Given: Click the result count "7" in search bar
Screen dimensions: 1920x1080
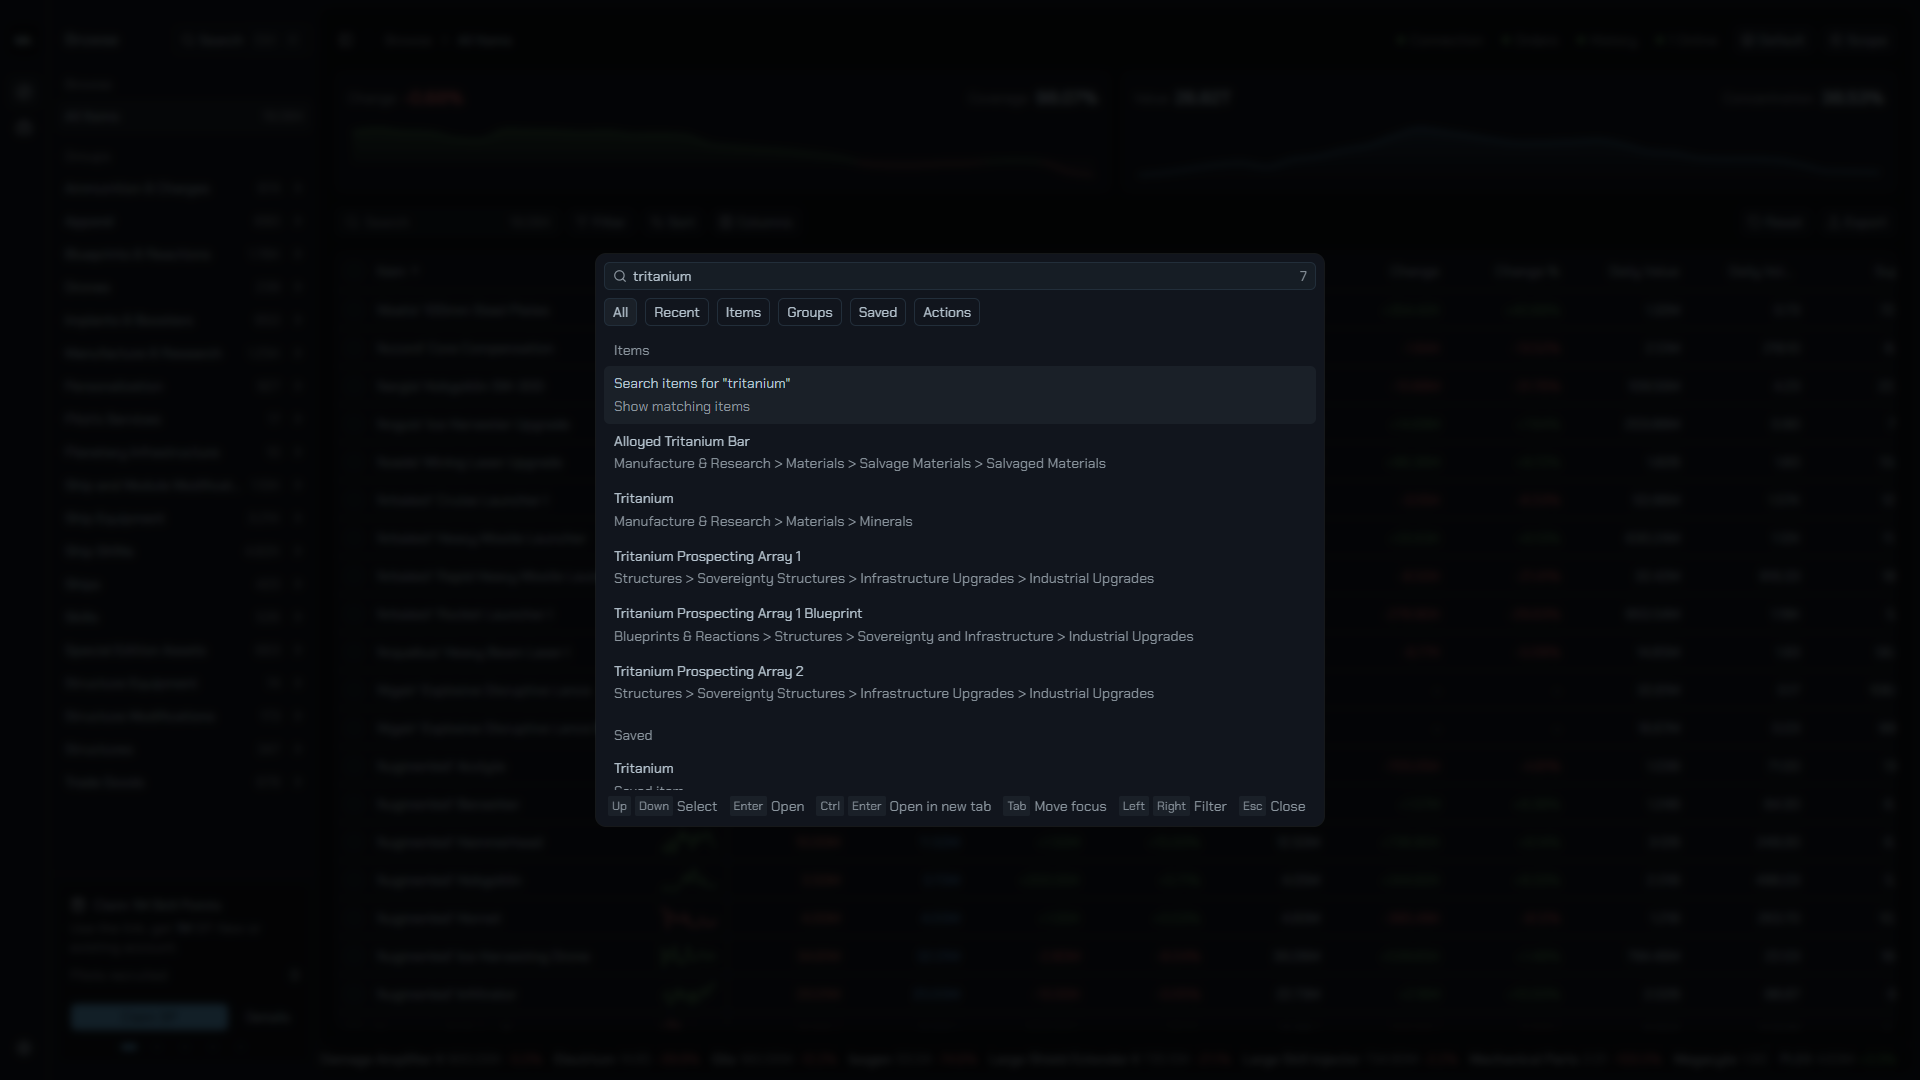Looking at the screenshot, I should (x=1303, y=276).
